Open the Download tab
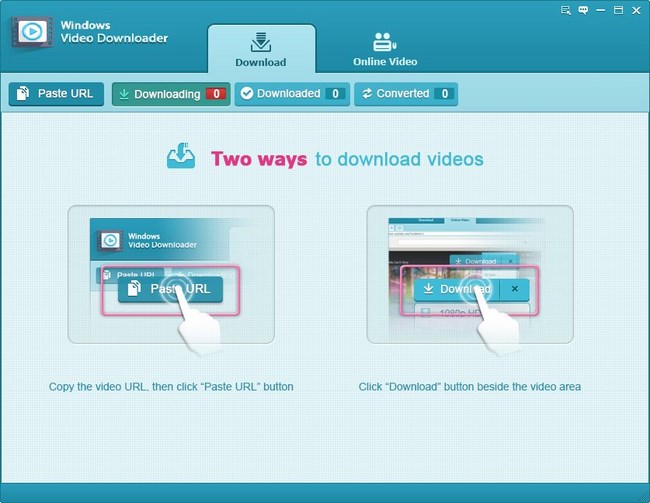The image size is (650, 503). 261,49
